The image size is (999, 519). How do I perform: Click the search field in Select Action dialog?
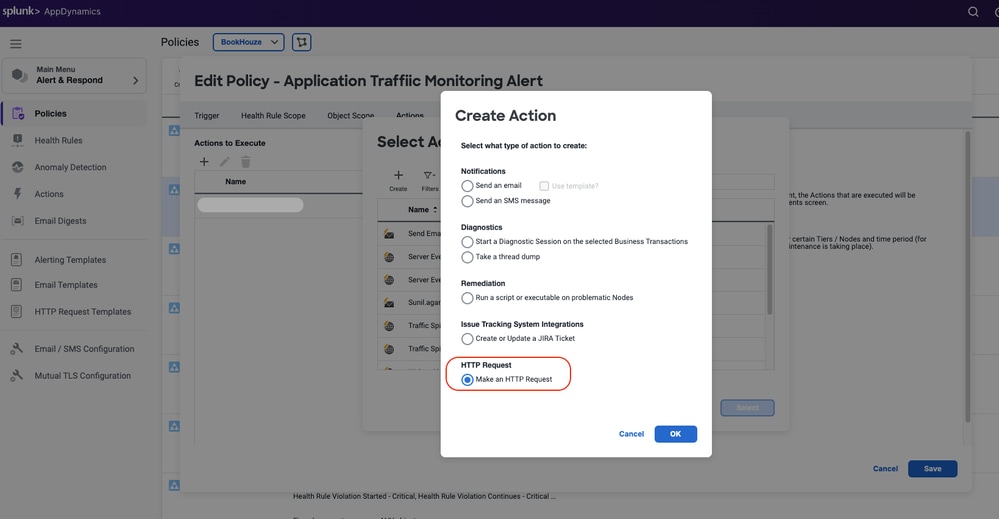(742, 181)
